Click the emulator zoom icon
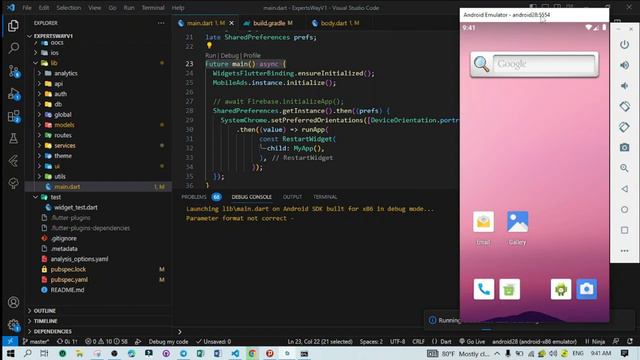Screen dimensions: 640x360 tap(624, 168)
